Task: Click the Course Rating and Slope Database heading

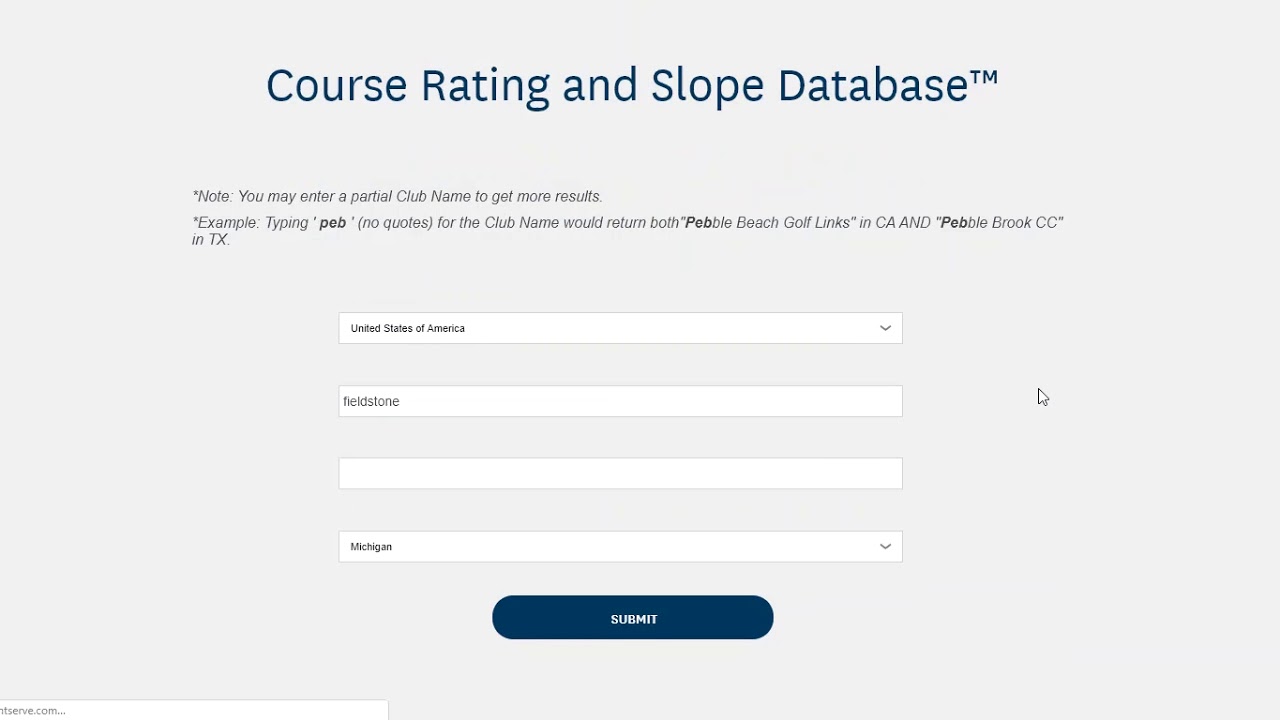Action: (632, 85)
